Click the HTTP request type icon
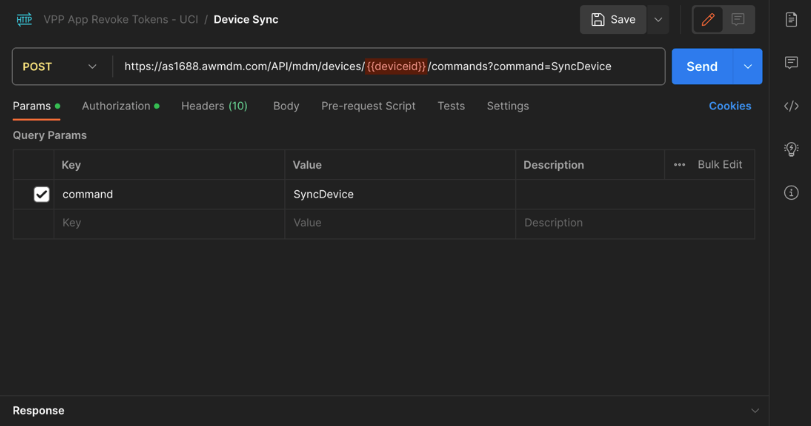Image resolution: width=811 pixels, height=426 pixels. click(x=24, y=19)
